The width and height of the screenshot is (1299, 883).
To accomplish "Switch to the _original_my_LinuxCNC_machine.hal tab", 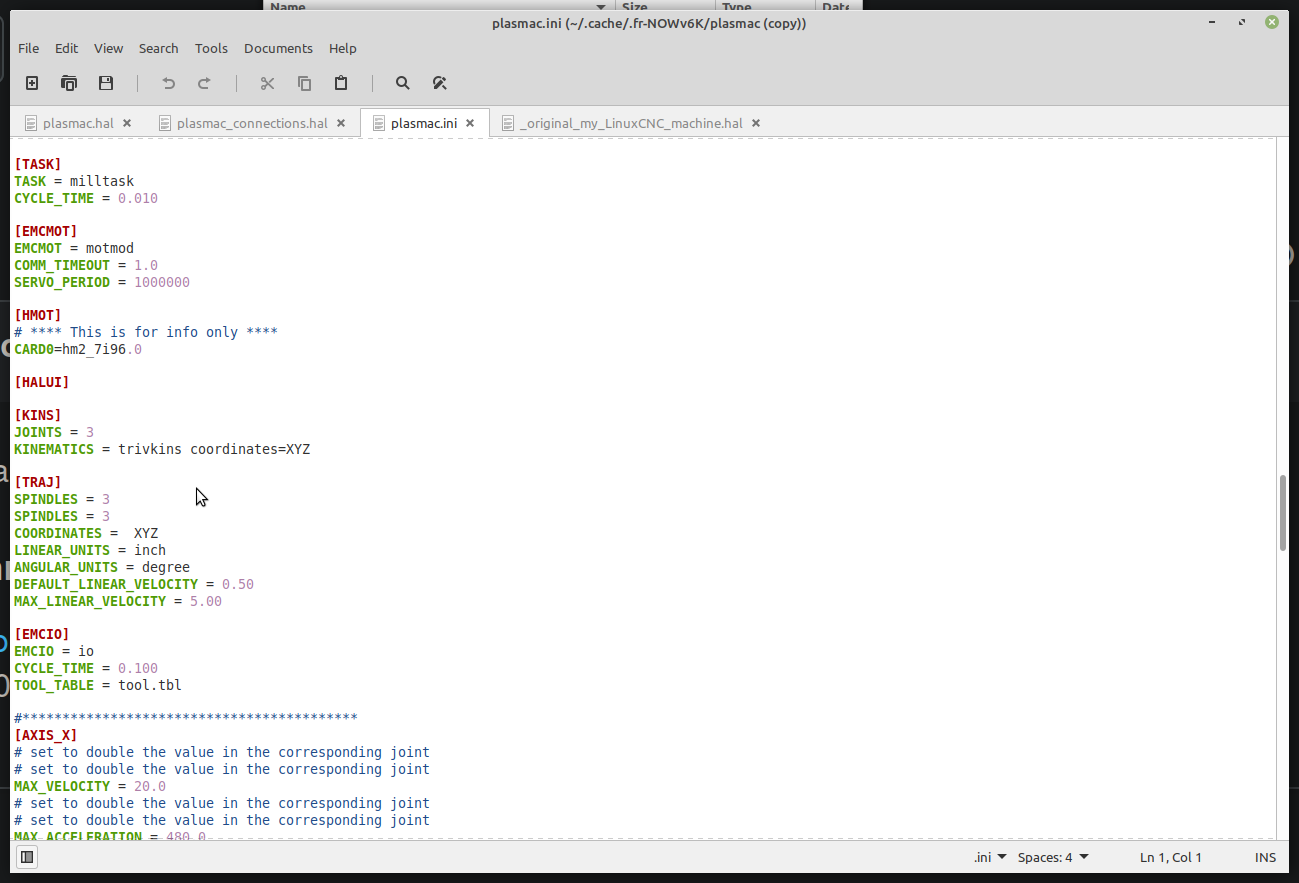I will pos(631,124).
